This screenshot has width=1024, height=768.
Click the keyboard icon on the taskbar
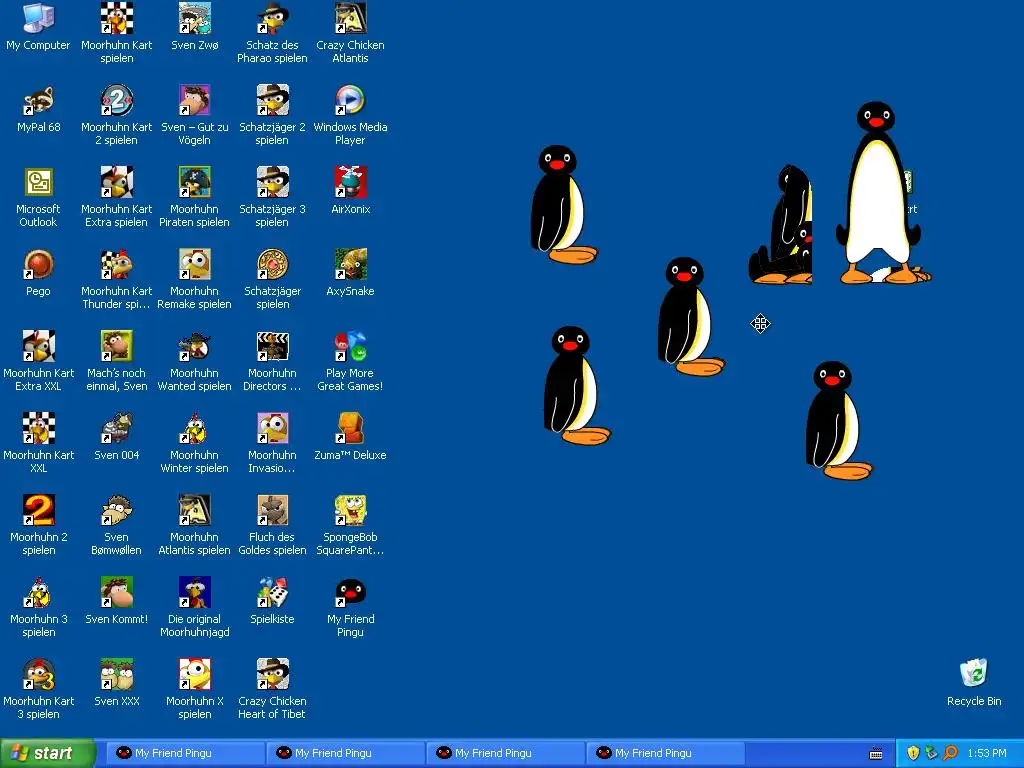coord(876,754)
